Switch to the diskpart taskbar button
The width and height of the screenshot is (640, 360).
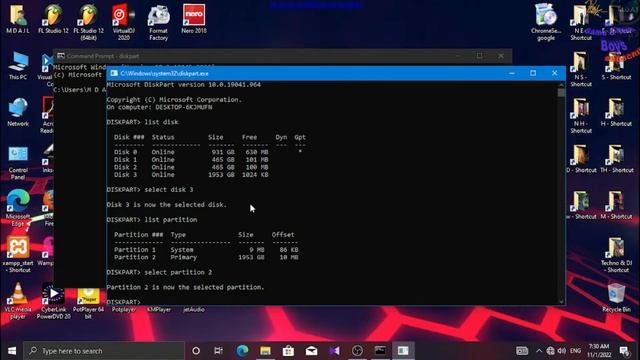[x=403, y=351]
